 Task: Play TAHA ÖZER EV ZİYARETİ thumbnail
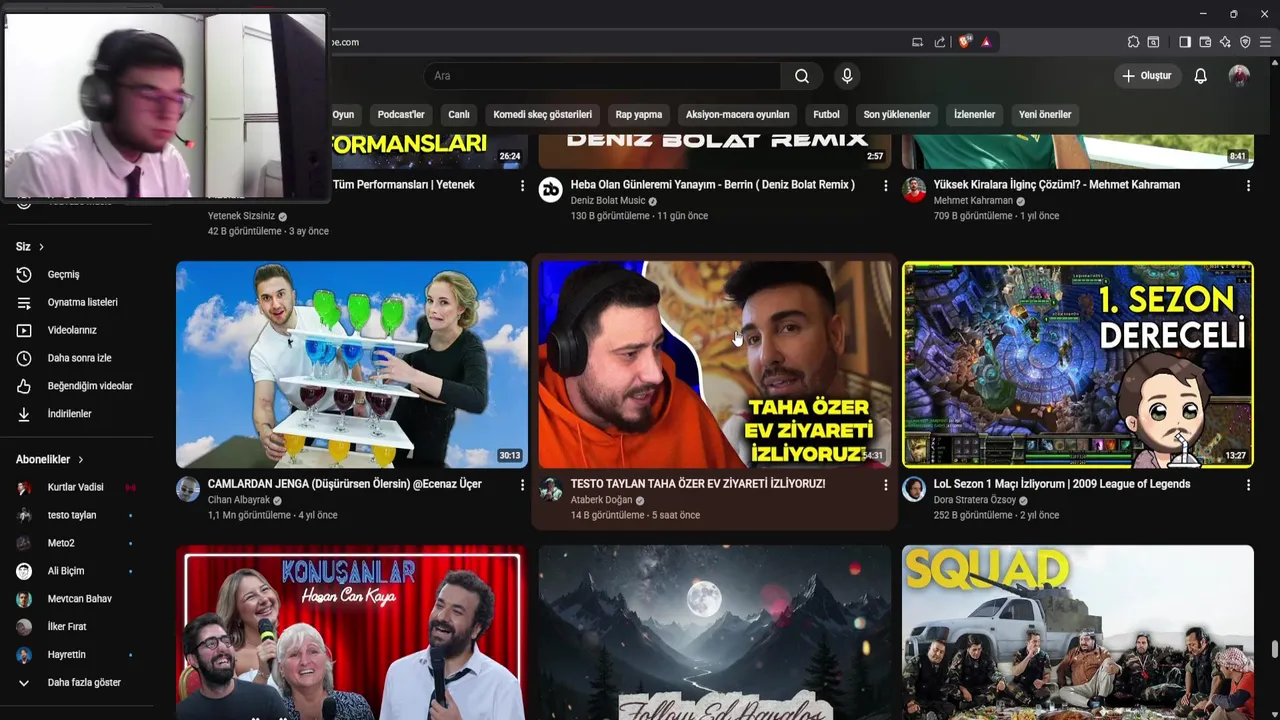715,365
